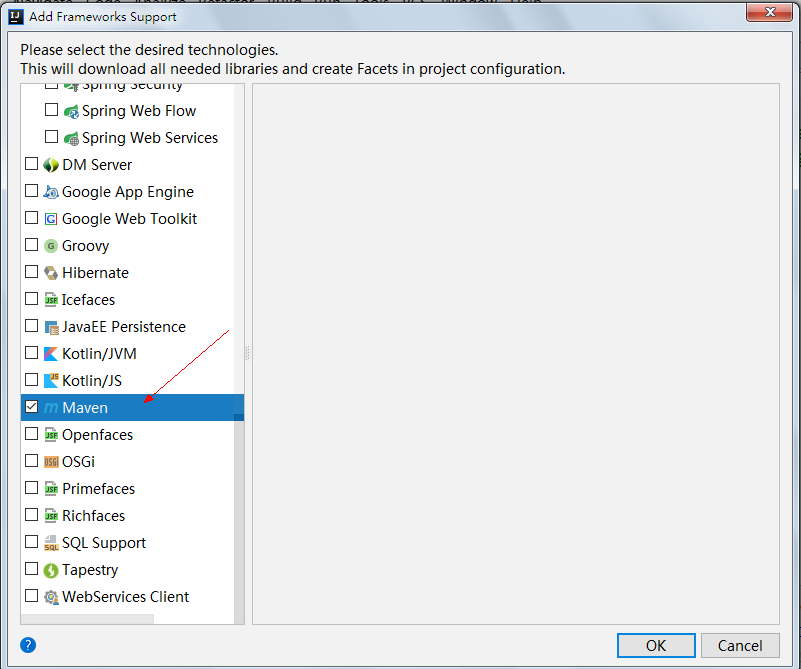The width and height of the screenshot is (801, 669).
Task: Tick the Richfaces checkbox
Action: 32,515
